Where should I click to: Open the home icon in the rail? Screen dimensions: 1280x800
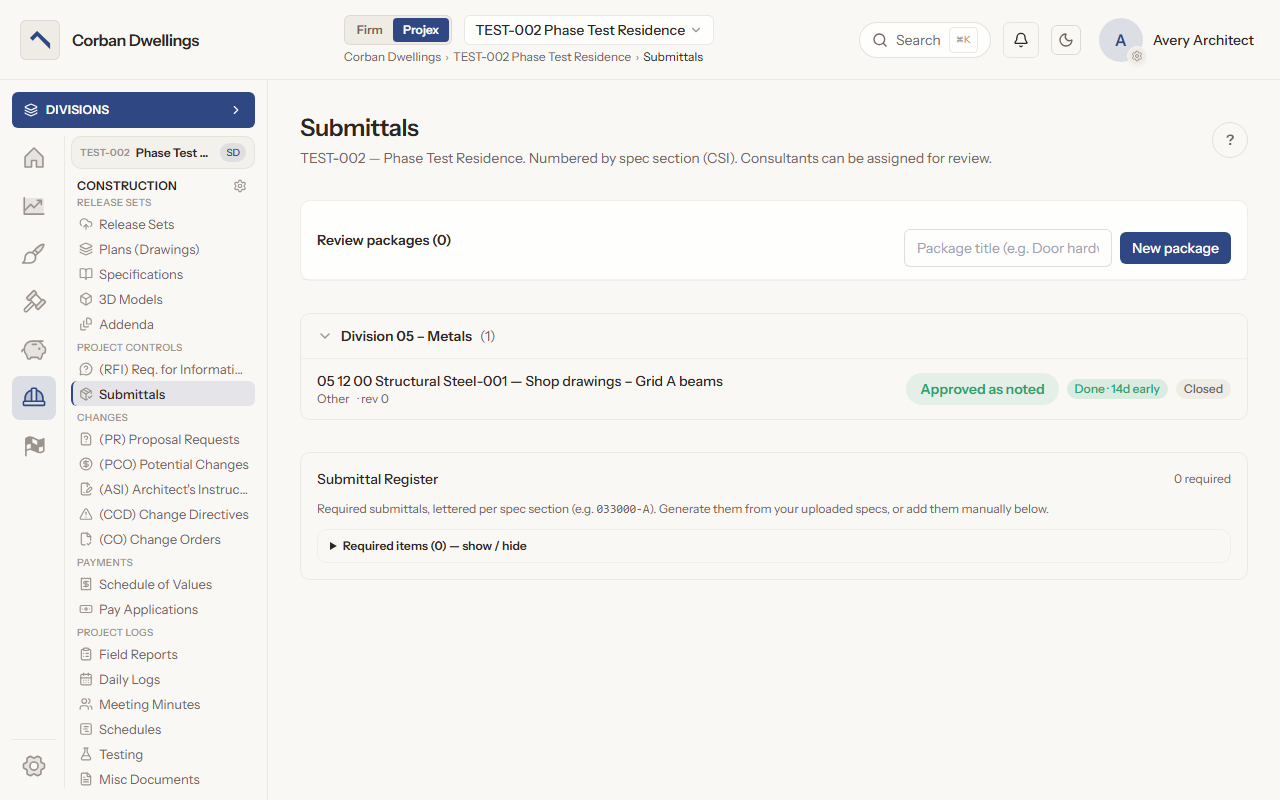click(x=34, y=158)
